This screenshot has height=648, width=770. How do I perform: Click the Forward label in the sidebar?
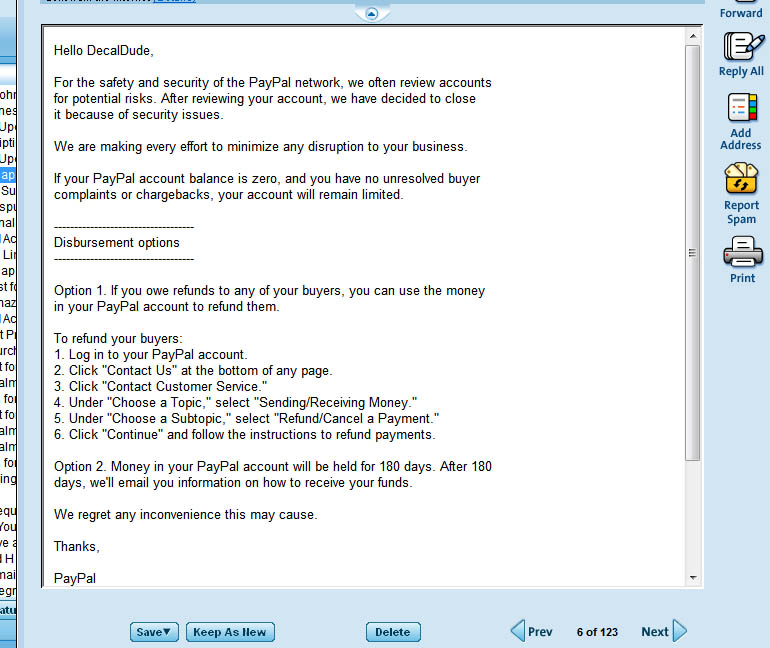[x=741, y=13]
